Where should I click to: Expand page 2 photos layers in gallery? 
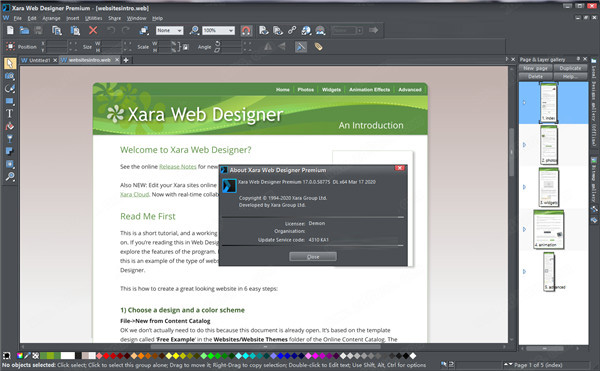(525, 145)
